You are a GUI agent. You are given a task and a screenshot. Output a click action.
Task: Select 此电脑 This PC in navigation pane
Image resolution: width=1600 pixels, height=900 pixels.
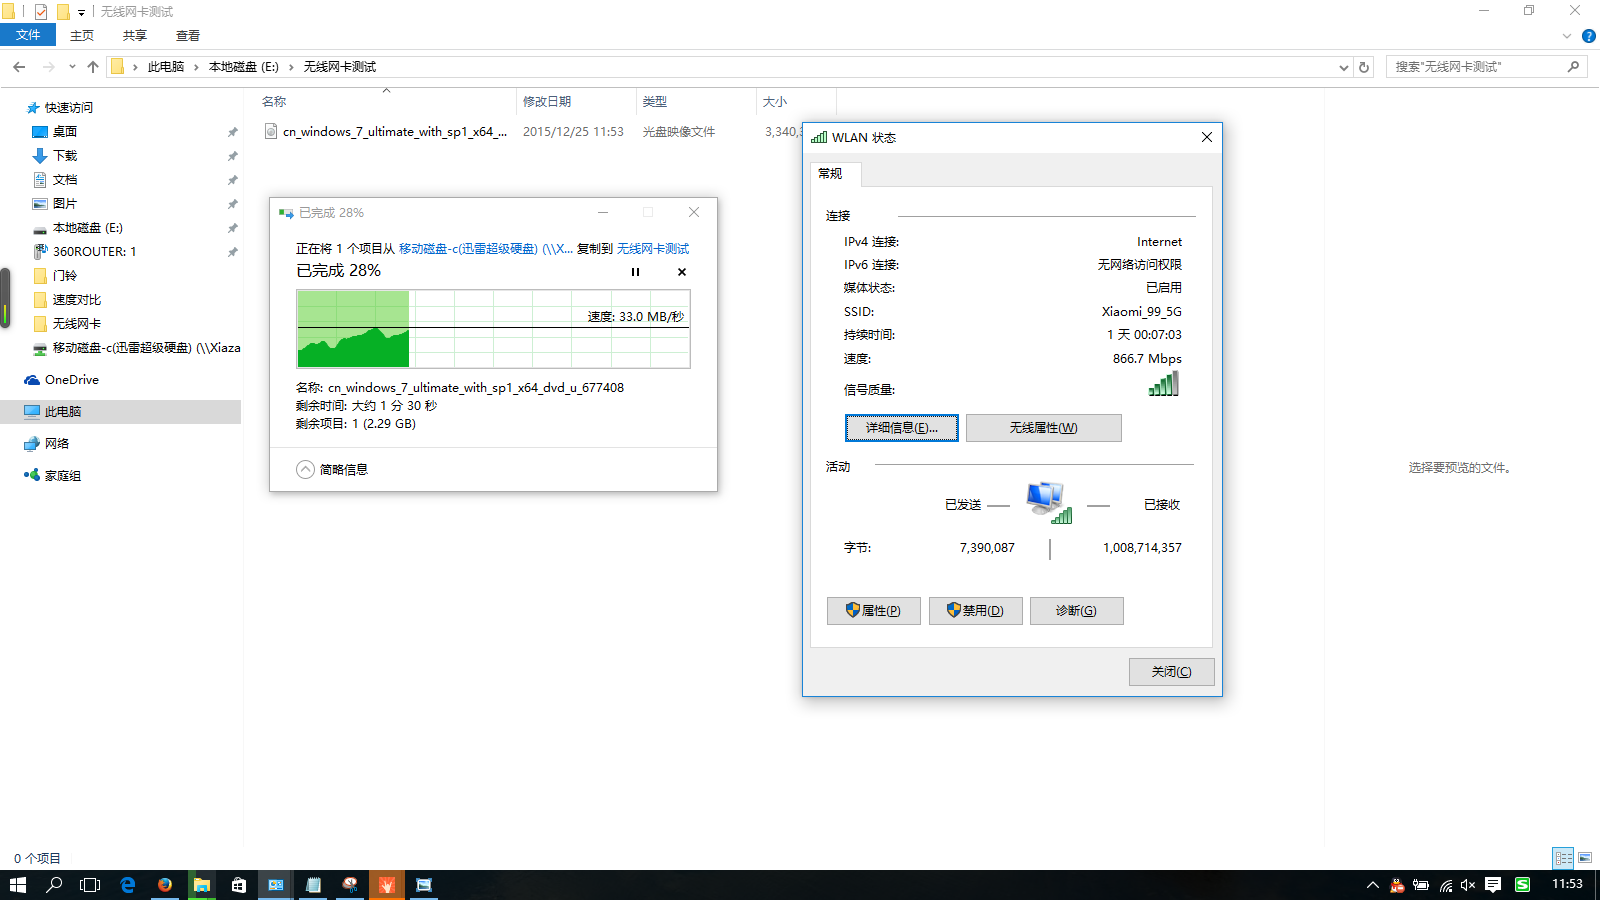click(x=120, y=412)
